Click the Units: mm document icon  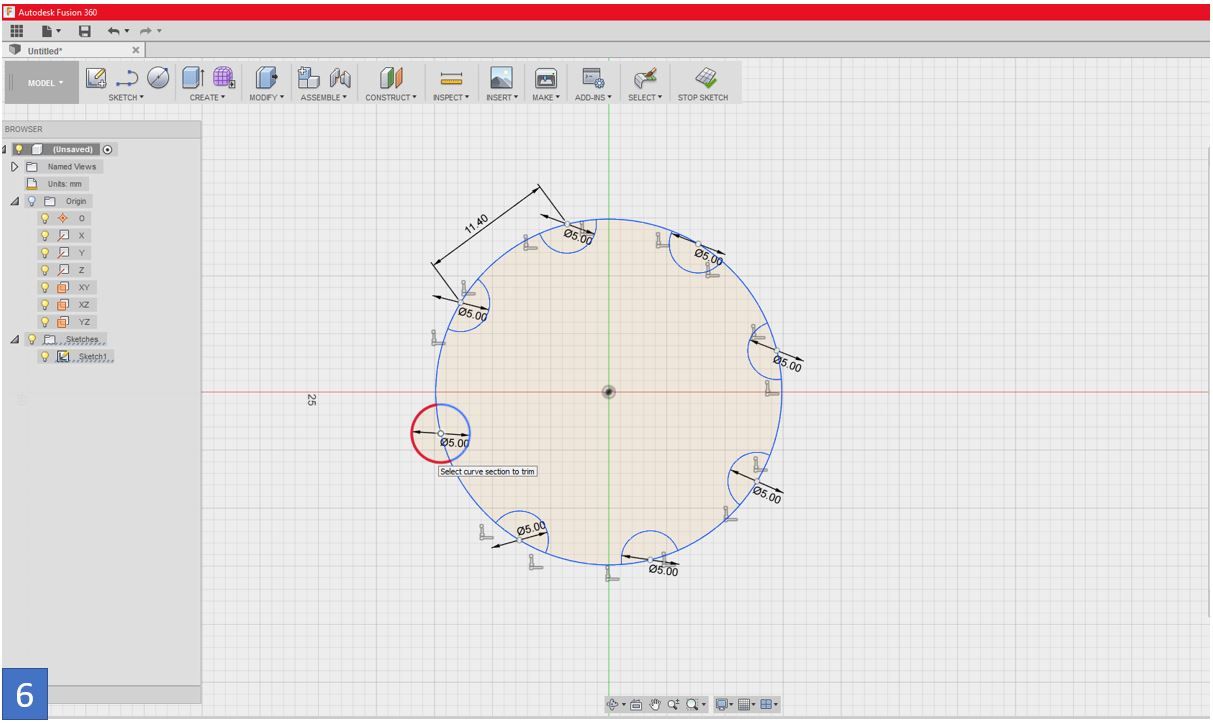click(31, 184)
